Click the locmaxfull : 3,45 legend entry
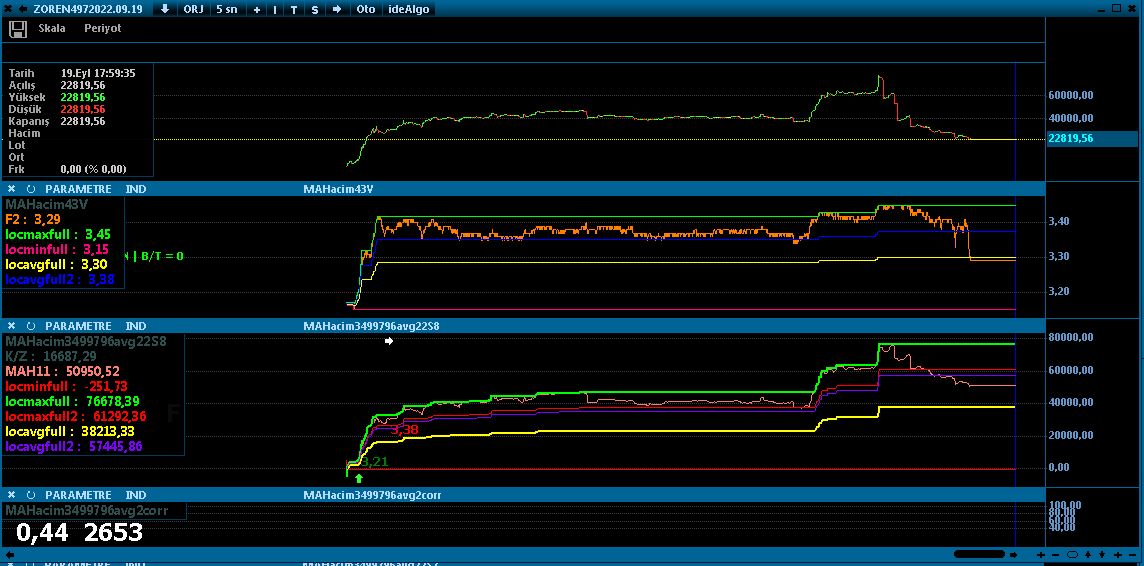This screenshot has height=566, width=1144. 58,234
